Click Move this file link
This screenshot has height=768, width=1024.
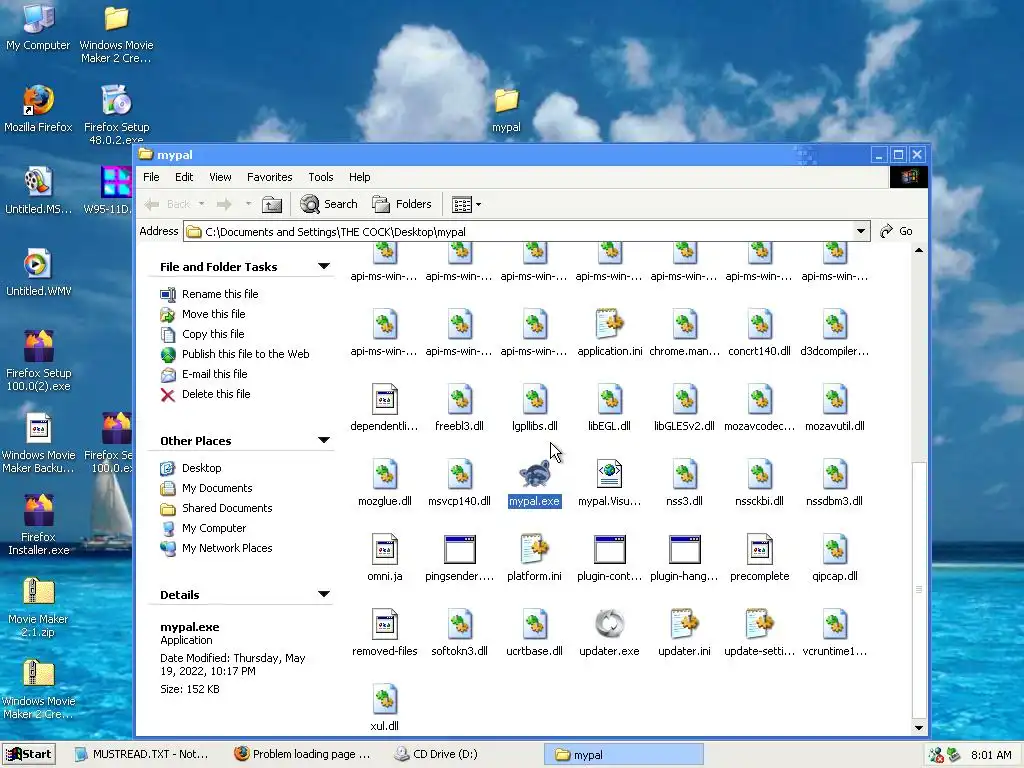click(214, 314)
